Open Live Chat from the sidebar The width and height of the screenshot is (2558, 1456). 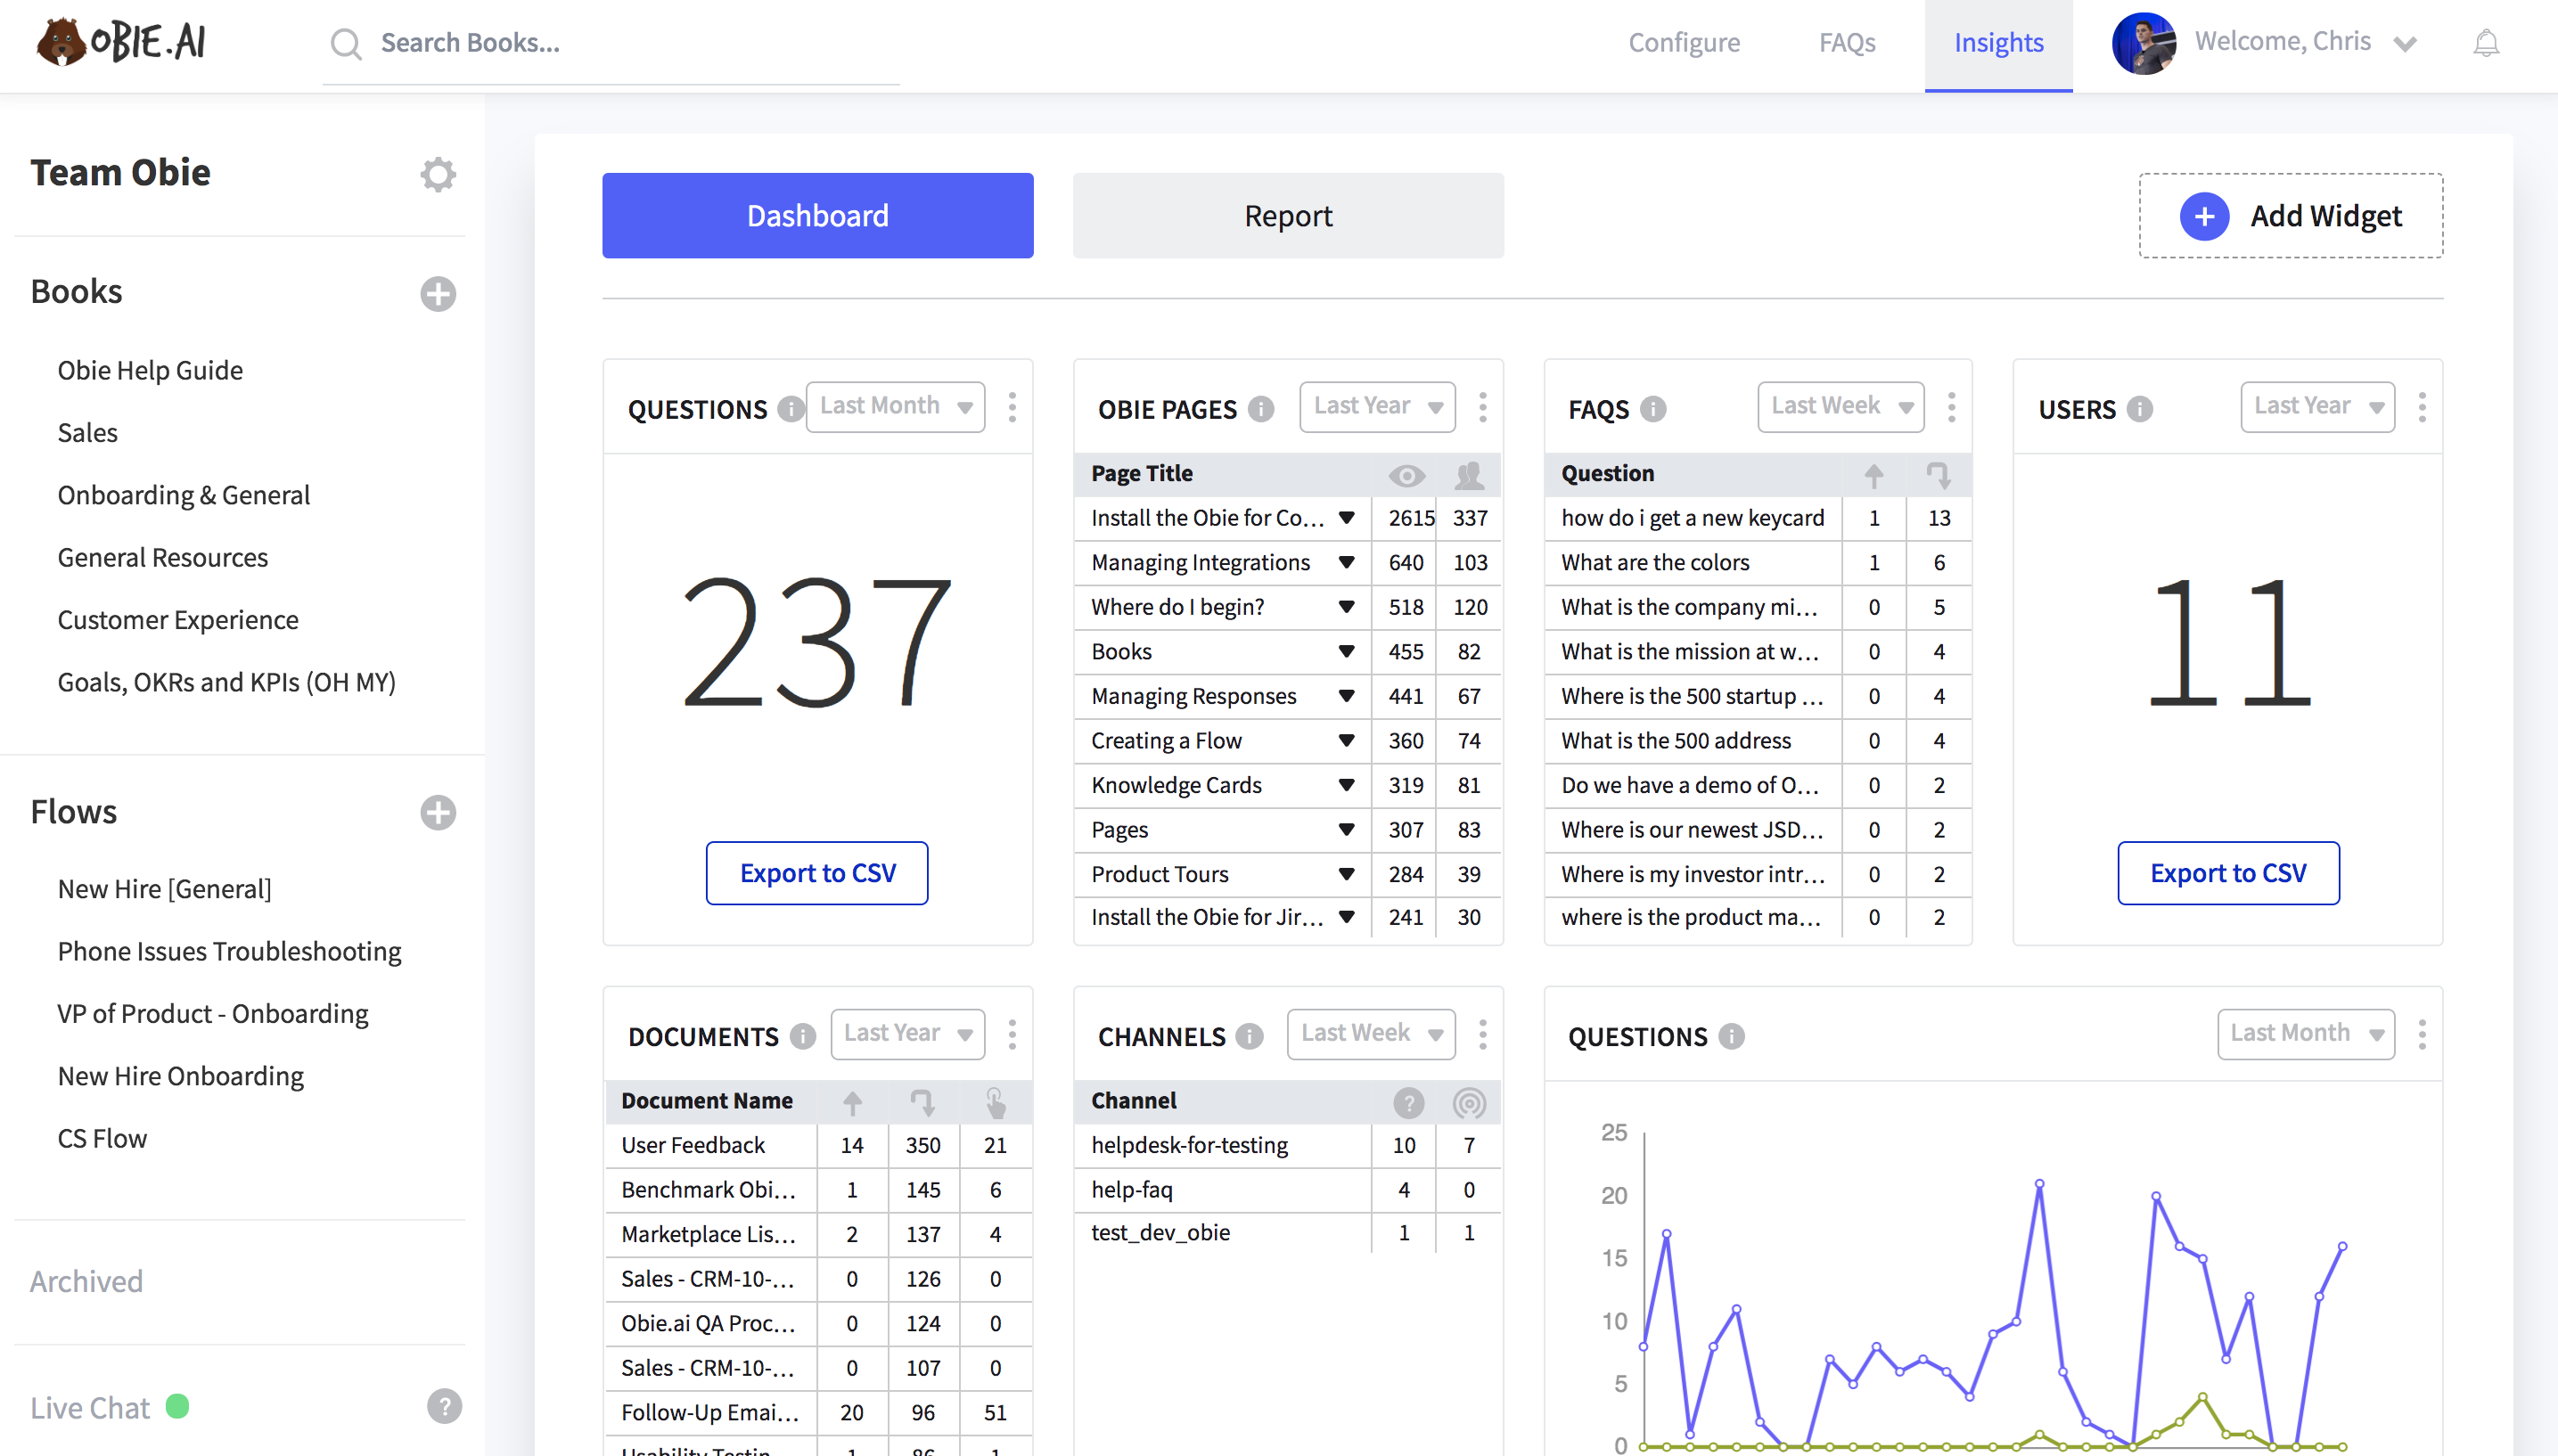coord(90,1407)
